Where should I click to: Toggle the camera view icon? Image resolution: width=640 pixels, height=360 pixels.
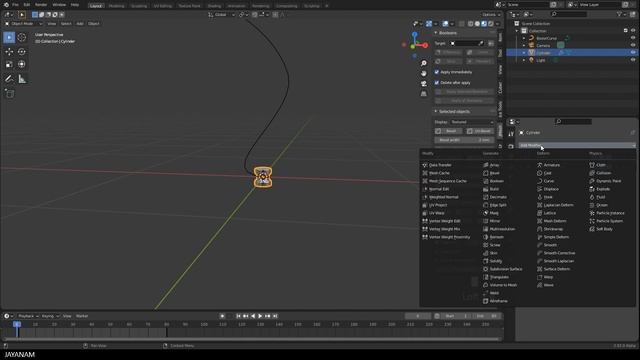pos(424,83)
